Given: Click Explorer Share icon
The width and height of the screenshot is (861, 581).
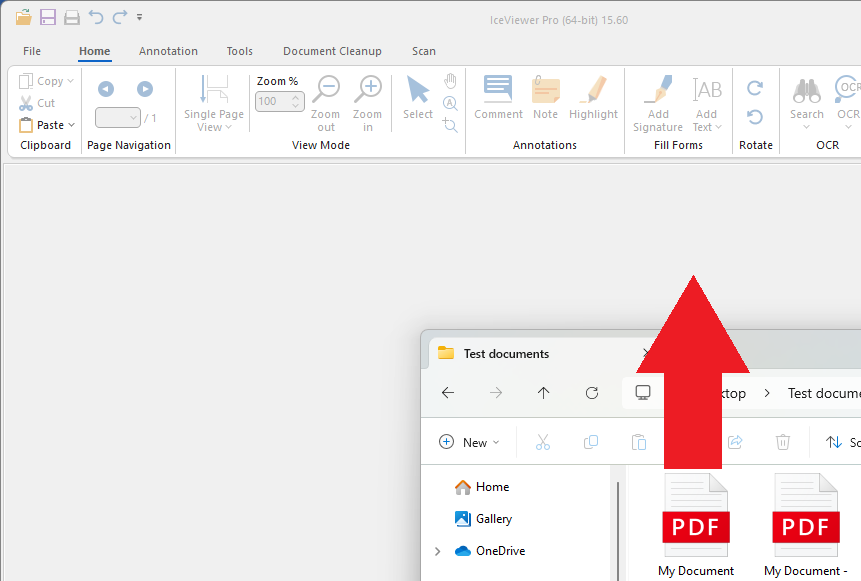Looking at the screenshot, I should coord(735,442).
